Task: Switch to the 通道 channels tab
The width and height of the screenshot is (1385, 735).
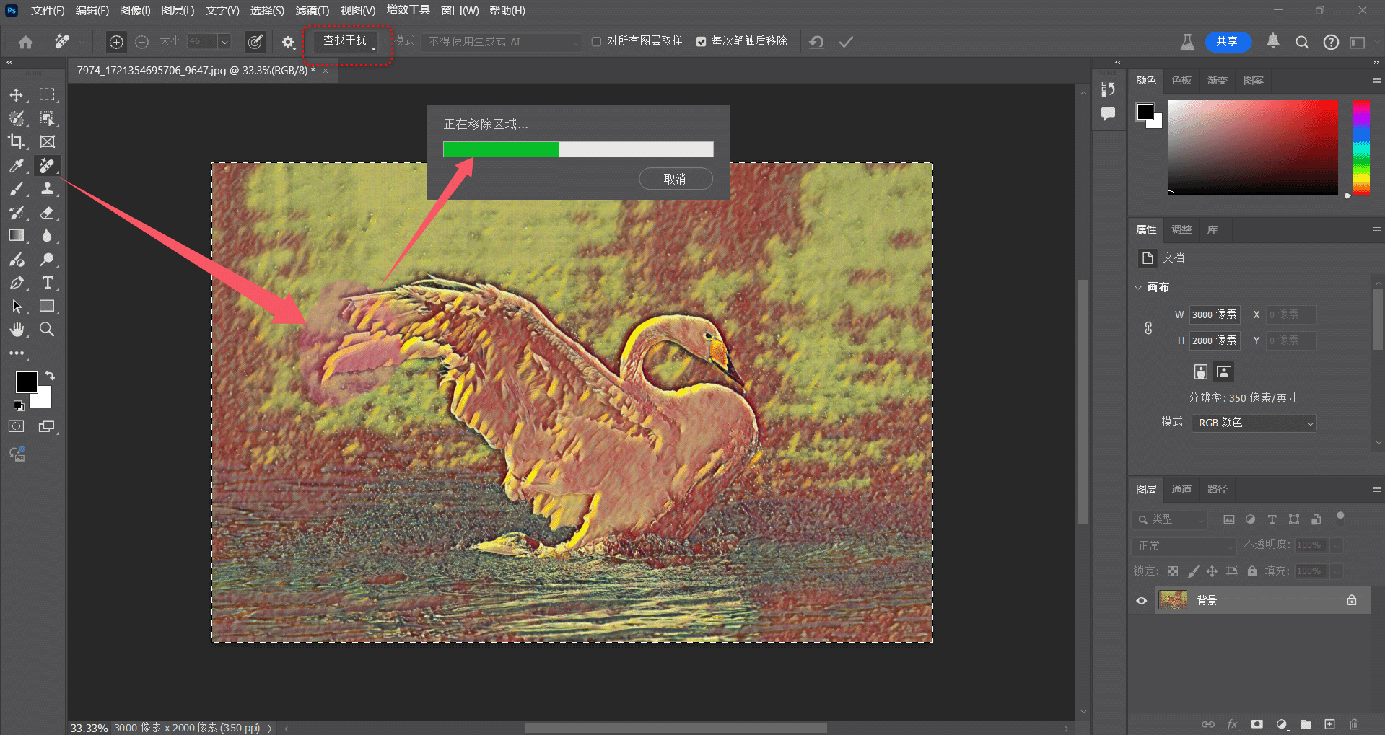Action: [1182, 489]
